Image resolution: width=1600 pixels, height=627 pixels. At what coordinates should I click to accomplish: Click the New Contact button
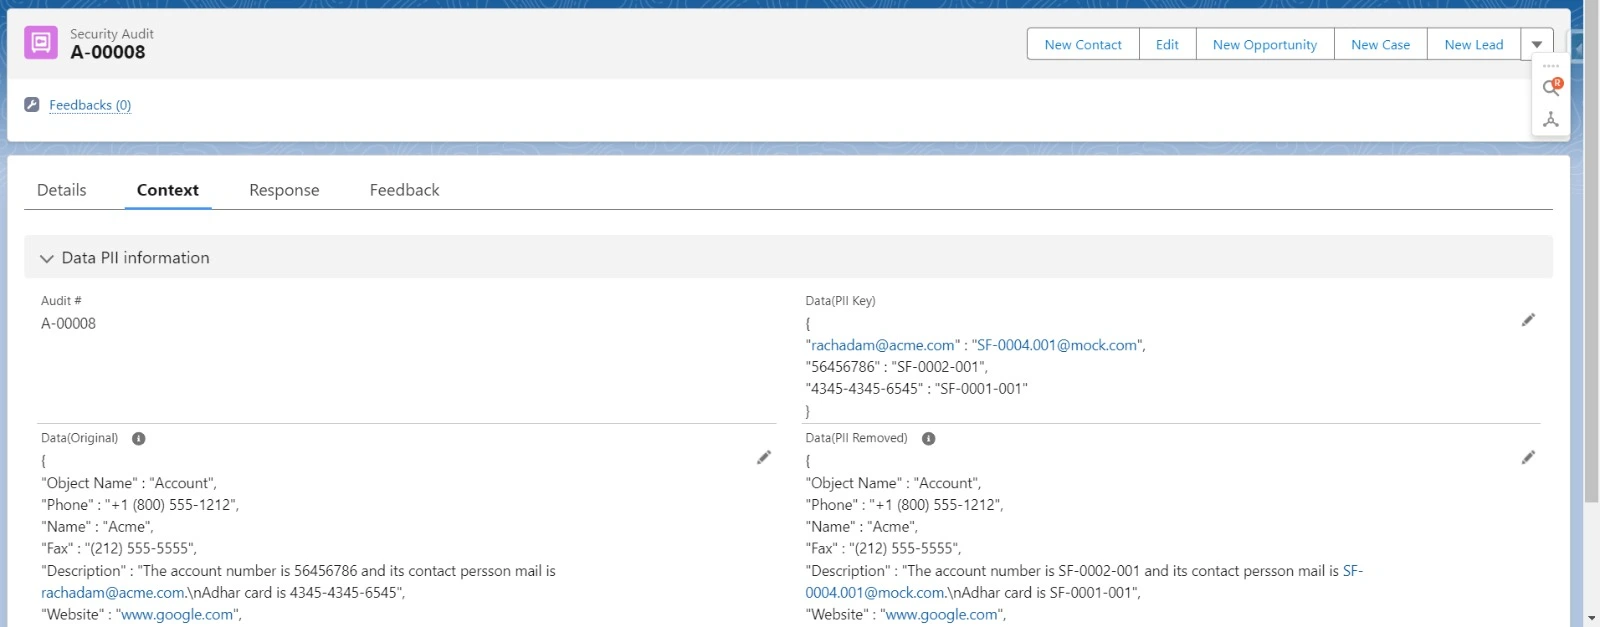click(1083, 45)
